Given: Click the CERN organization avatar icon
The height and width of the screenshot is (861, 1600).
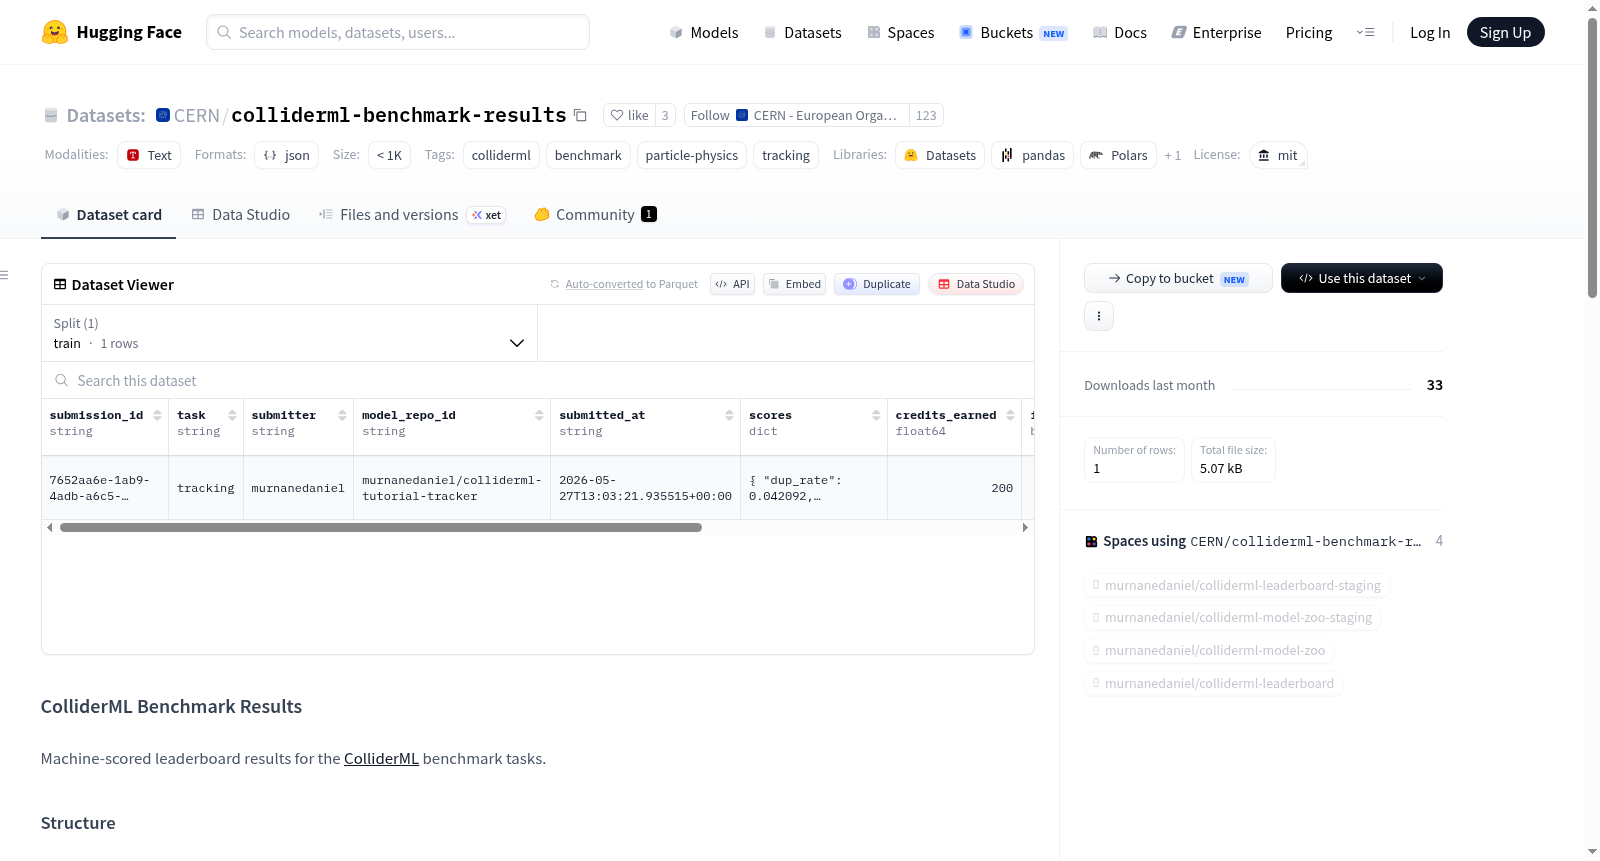Looking at the screenshot, I should [163, 115].
